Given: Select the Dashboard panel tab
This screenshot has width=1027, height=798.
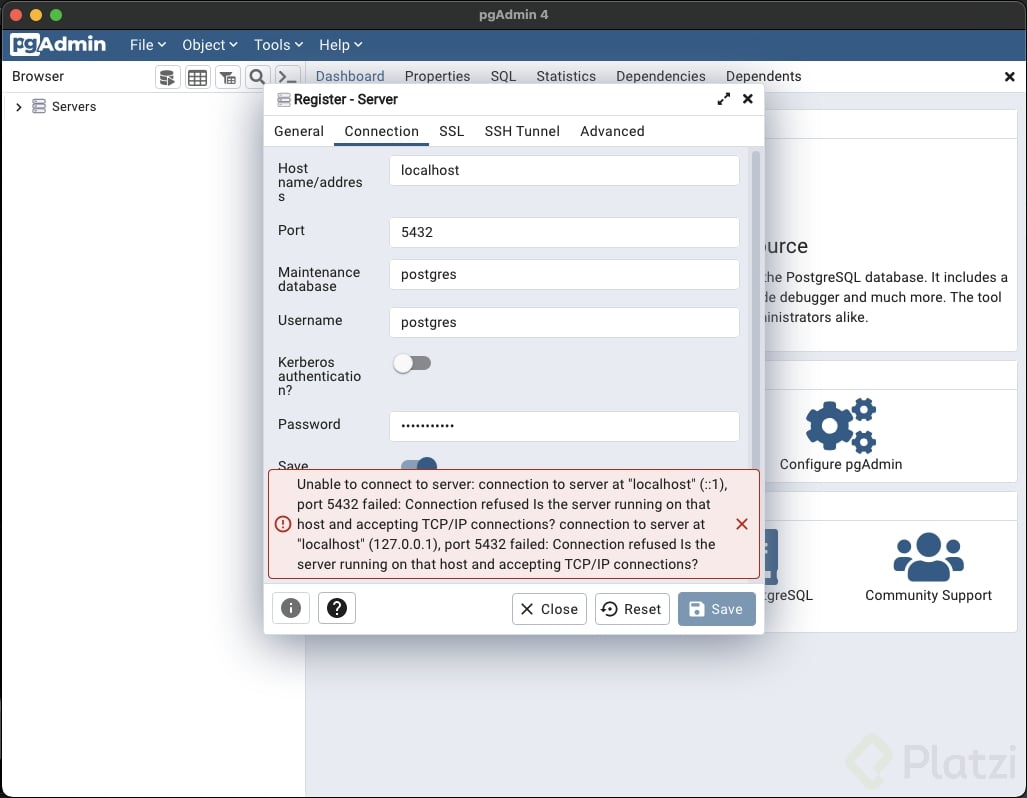Looking at the screenshot, I should (x=350, y=76).
